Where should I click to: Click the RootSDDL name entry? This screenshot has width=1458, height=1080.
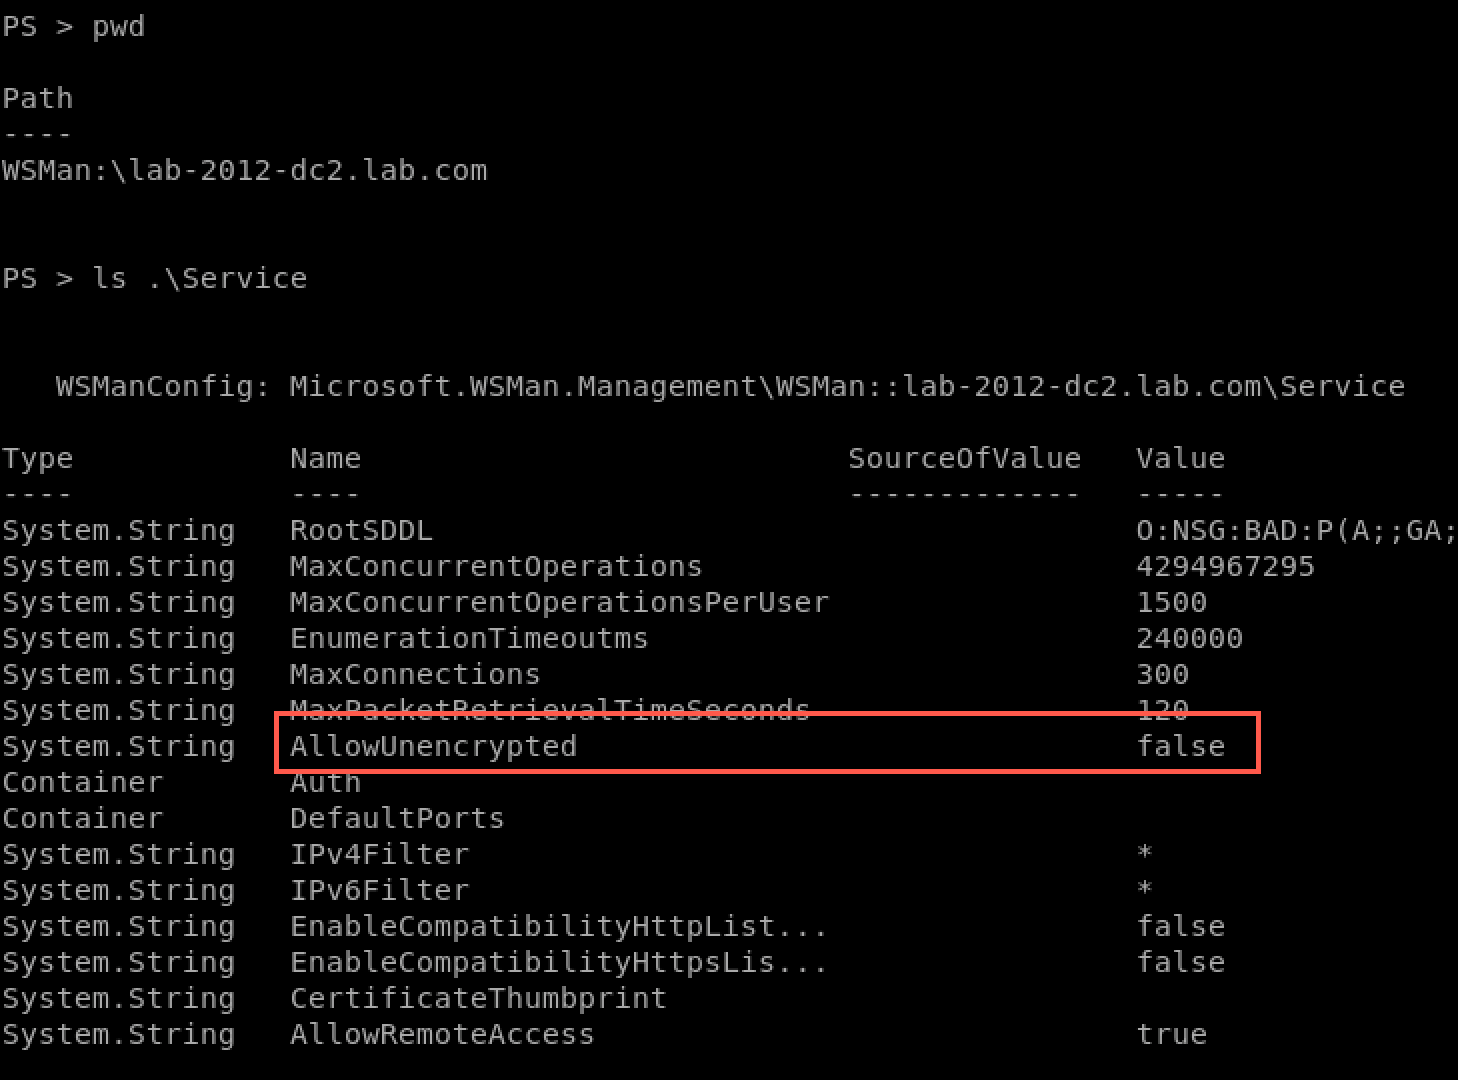tap(361, 530)
